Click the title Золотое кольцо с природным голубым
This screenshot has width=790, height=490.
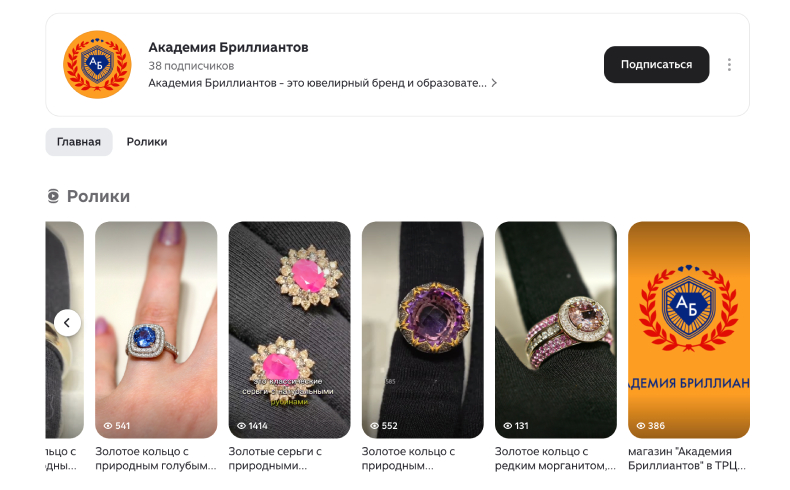(x=156, y=458)
